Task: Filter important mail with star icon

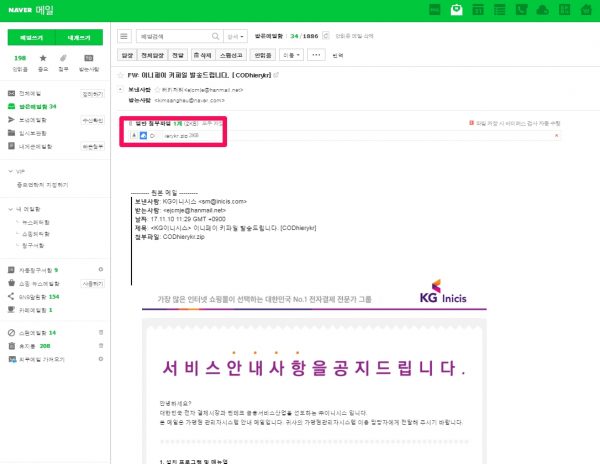Action: pos(43,63)
